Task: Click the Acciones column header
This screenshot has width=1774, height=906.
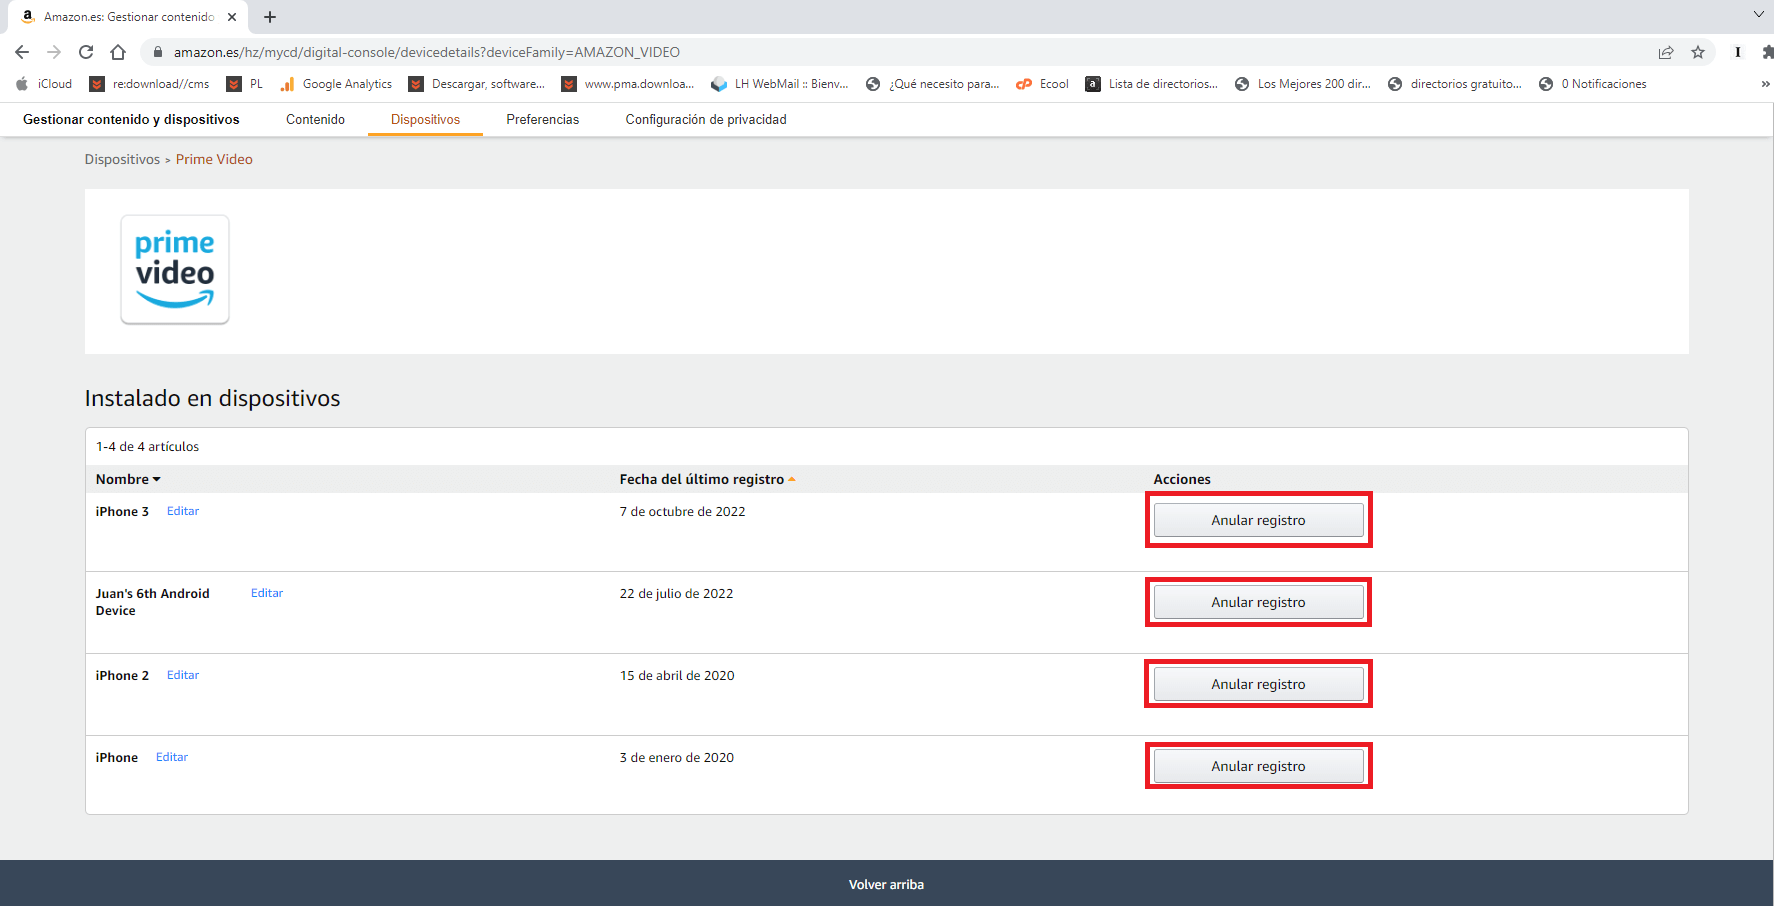Action: 1182,479
